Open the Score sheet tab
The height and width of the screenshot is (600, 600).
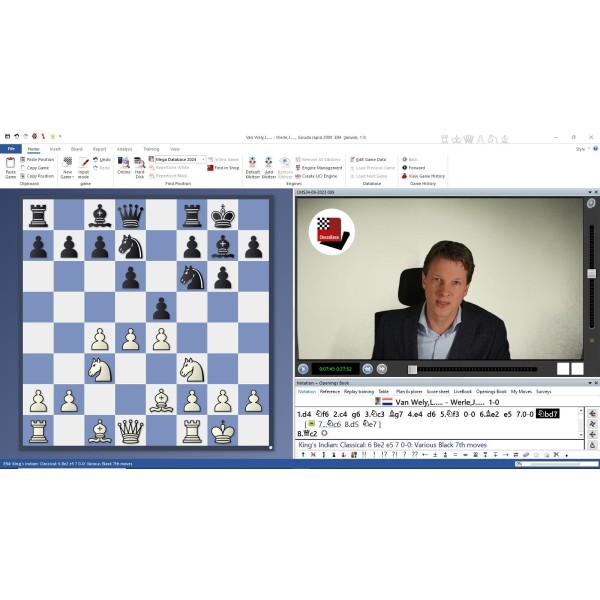[438, 391]
